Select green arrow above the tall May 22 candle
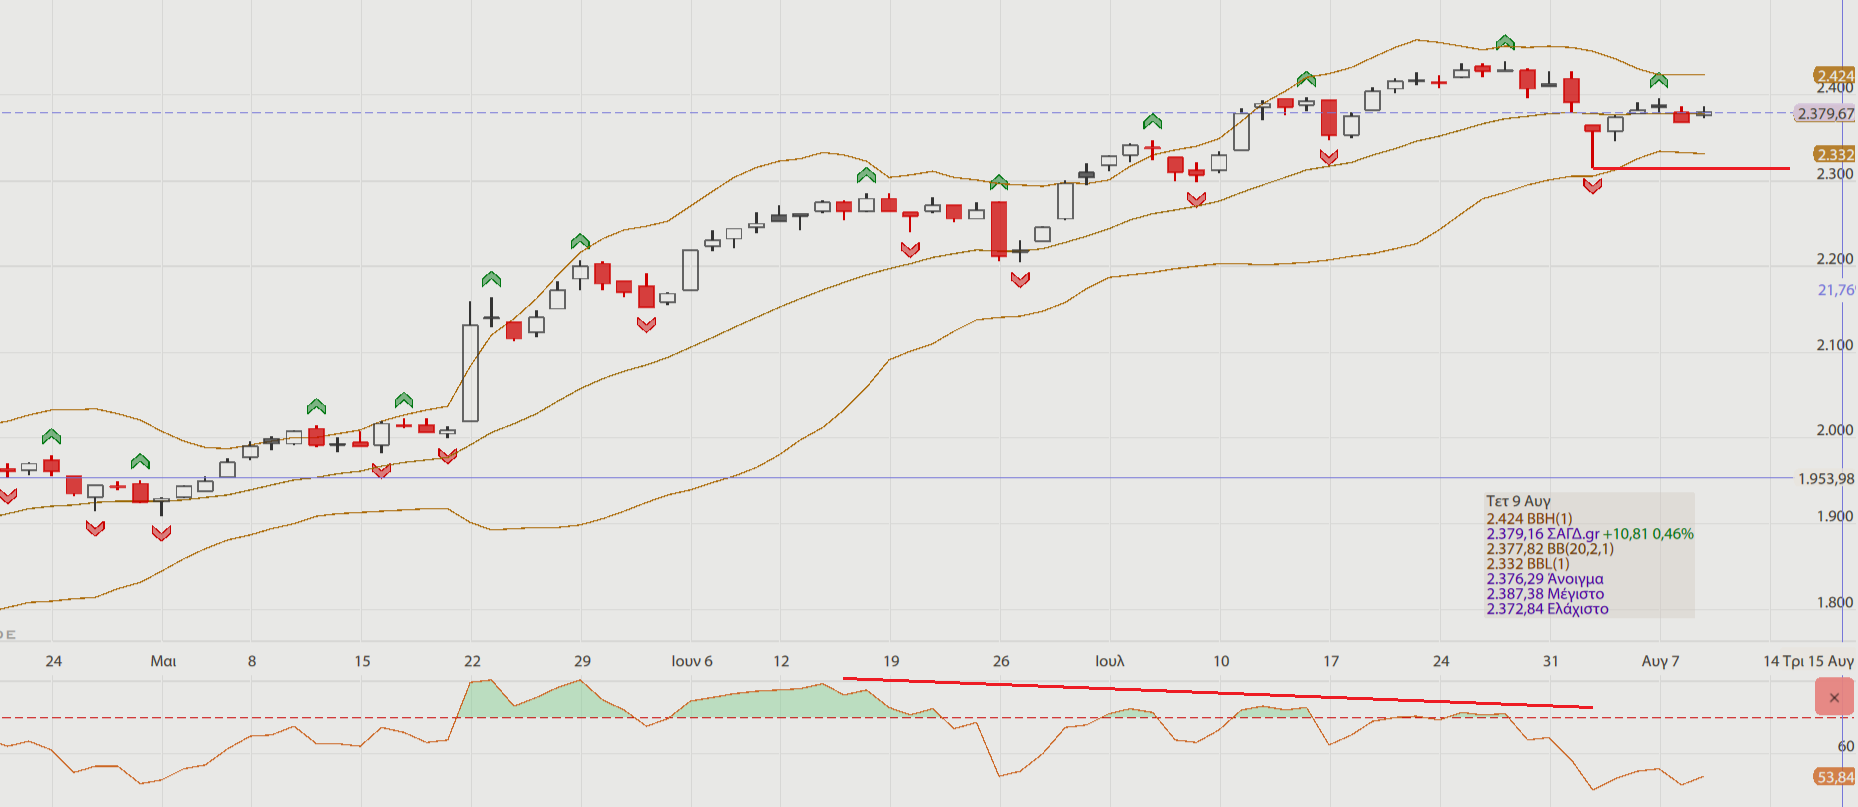The width and height of the screenshot is (1858, 807). 491,279
